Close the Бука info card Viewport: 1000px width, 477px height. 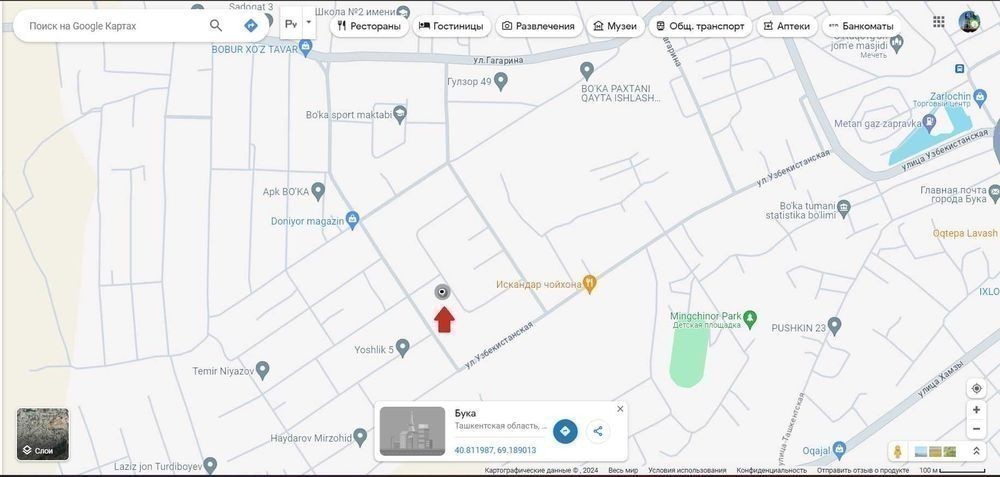(x=620, y=409)
